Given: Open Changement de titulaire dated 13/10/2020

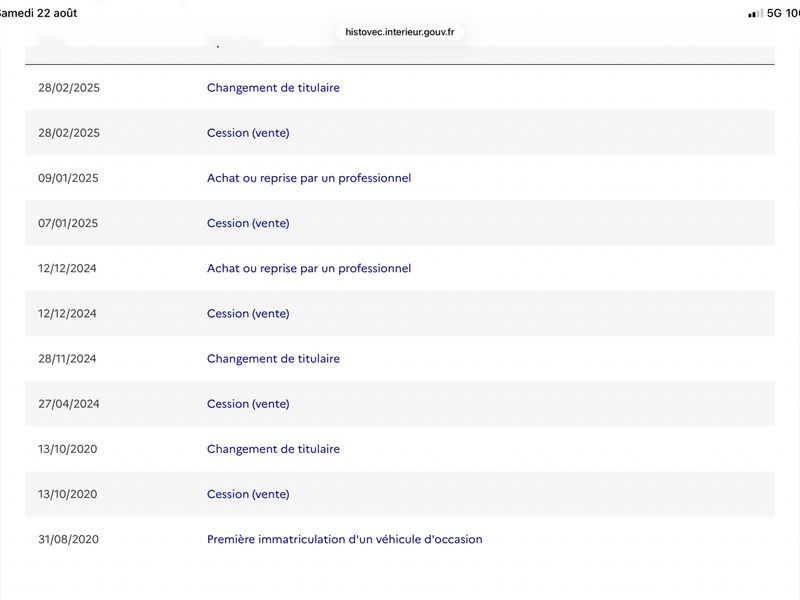Looking at the screenshot, I should click(273, 449).
